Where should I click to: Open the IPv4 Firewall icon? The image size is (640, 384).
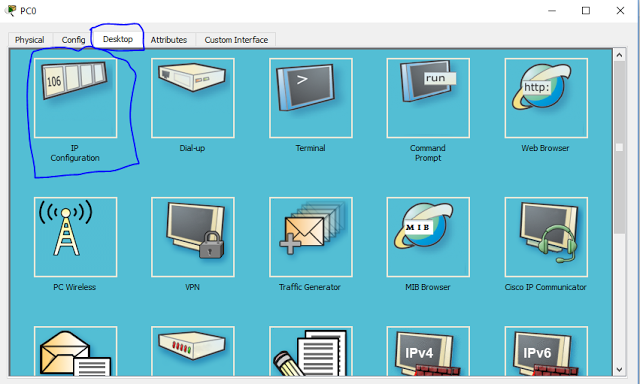coord(428,351)
